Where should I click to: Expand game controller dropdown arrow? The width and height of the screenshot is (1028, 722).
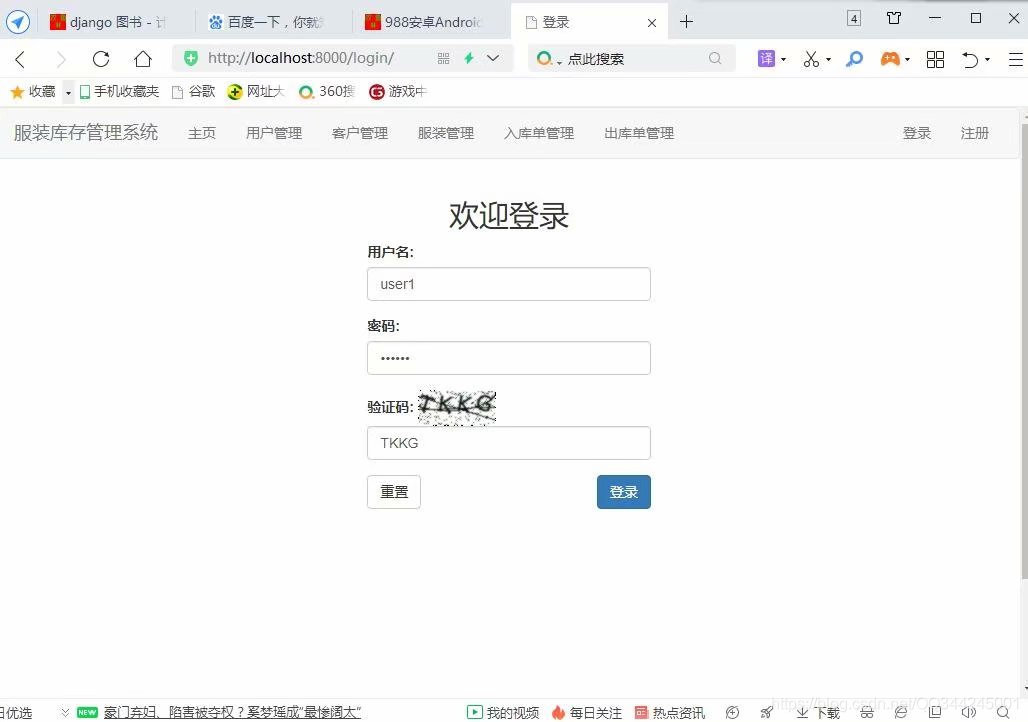coord(907,60)
